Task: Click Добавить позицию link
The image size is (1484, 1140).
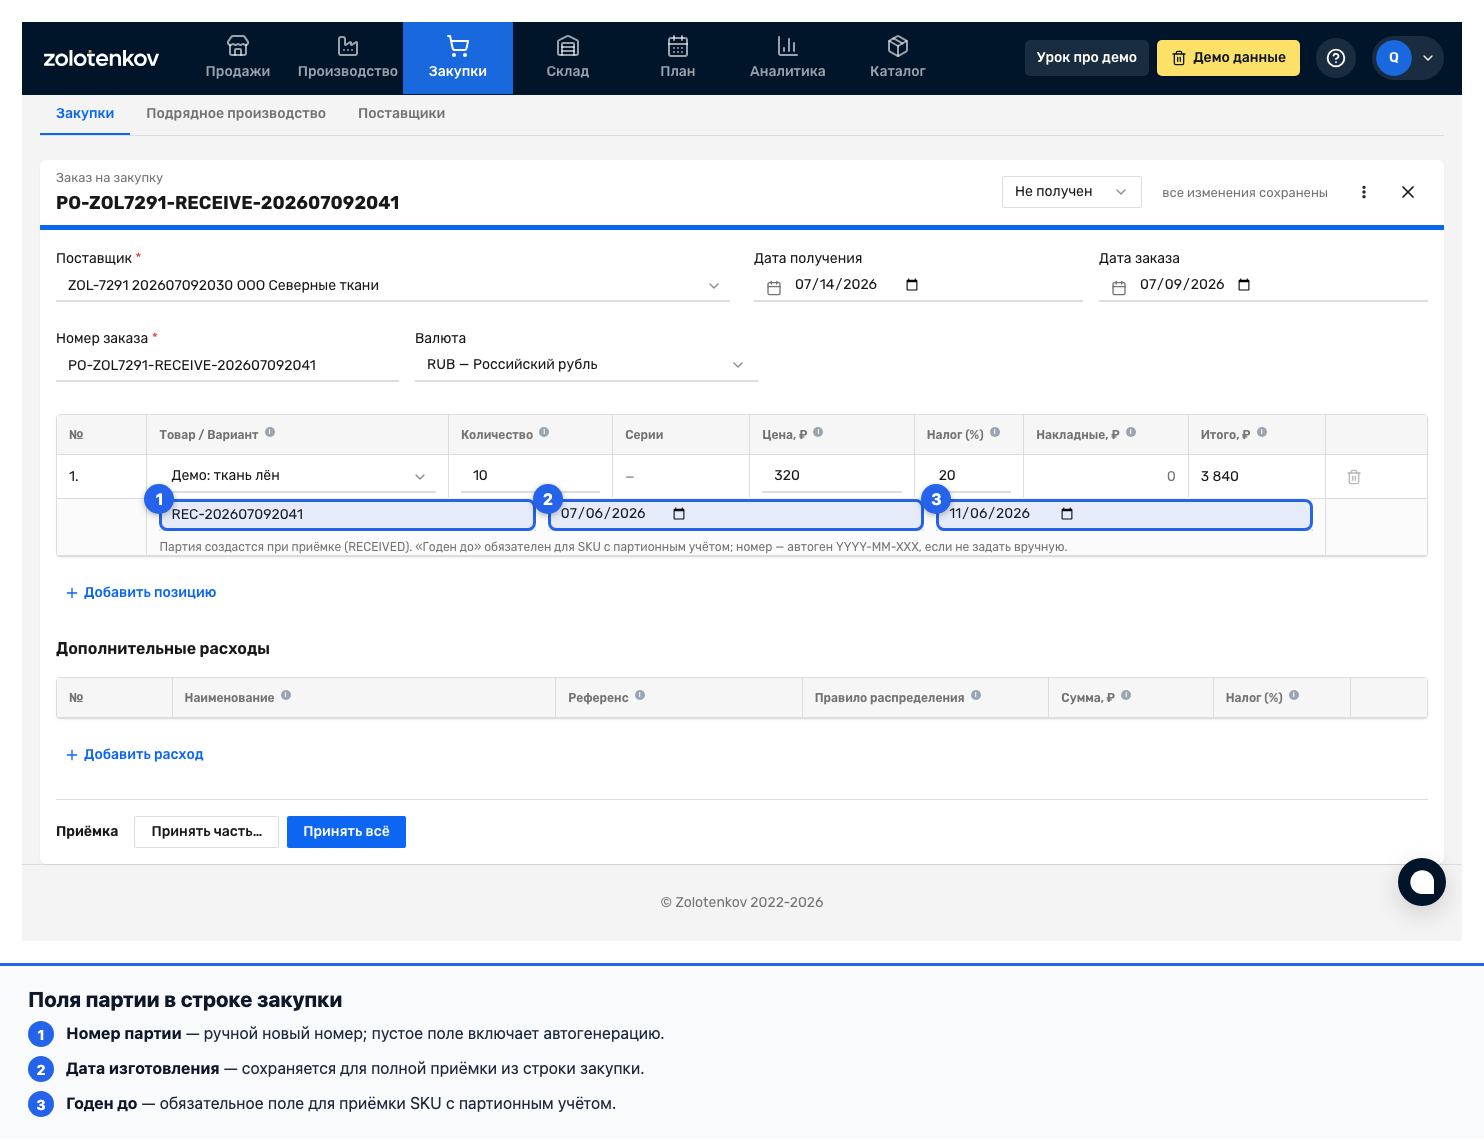Action: point(141,593)
